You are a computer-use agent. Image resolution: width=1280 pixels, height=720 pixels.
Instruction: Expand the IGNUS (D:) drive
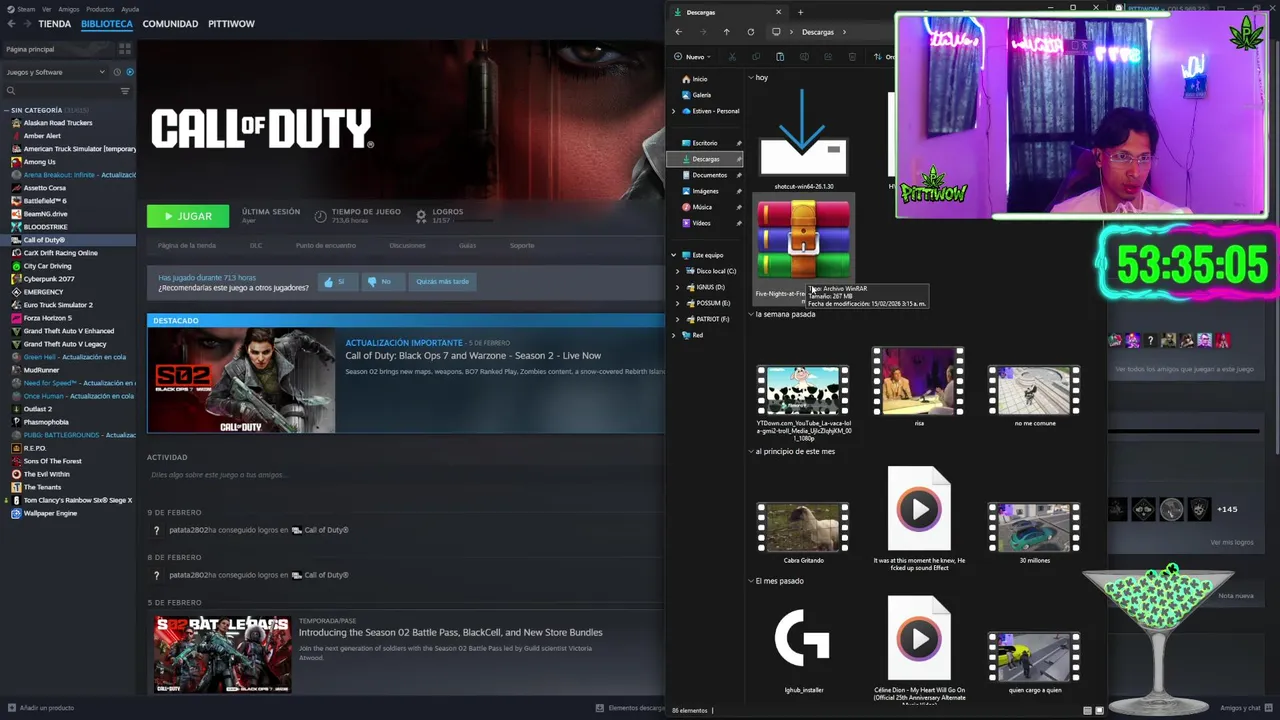pos(678,287)
